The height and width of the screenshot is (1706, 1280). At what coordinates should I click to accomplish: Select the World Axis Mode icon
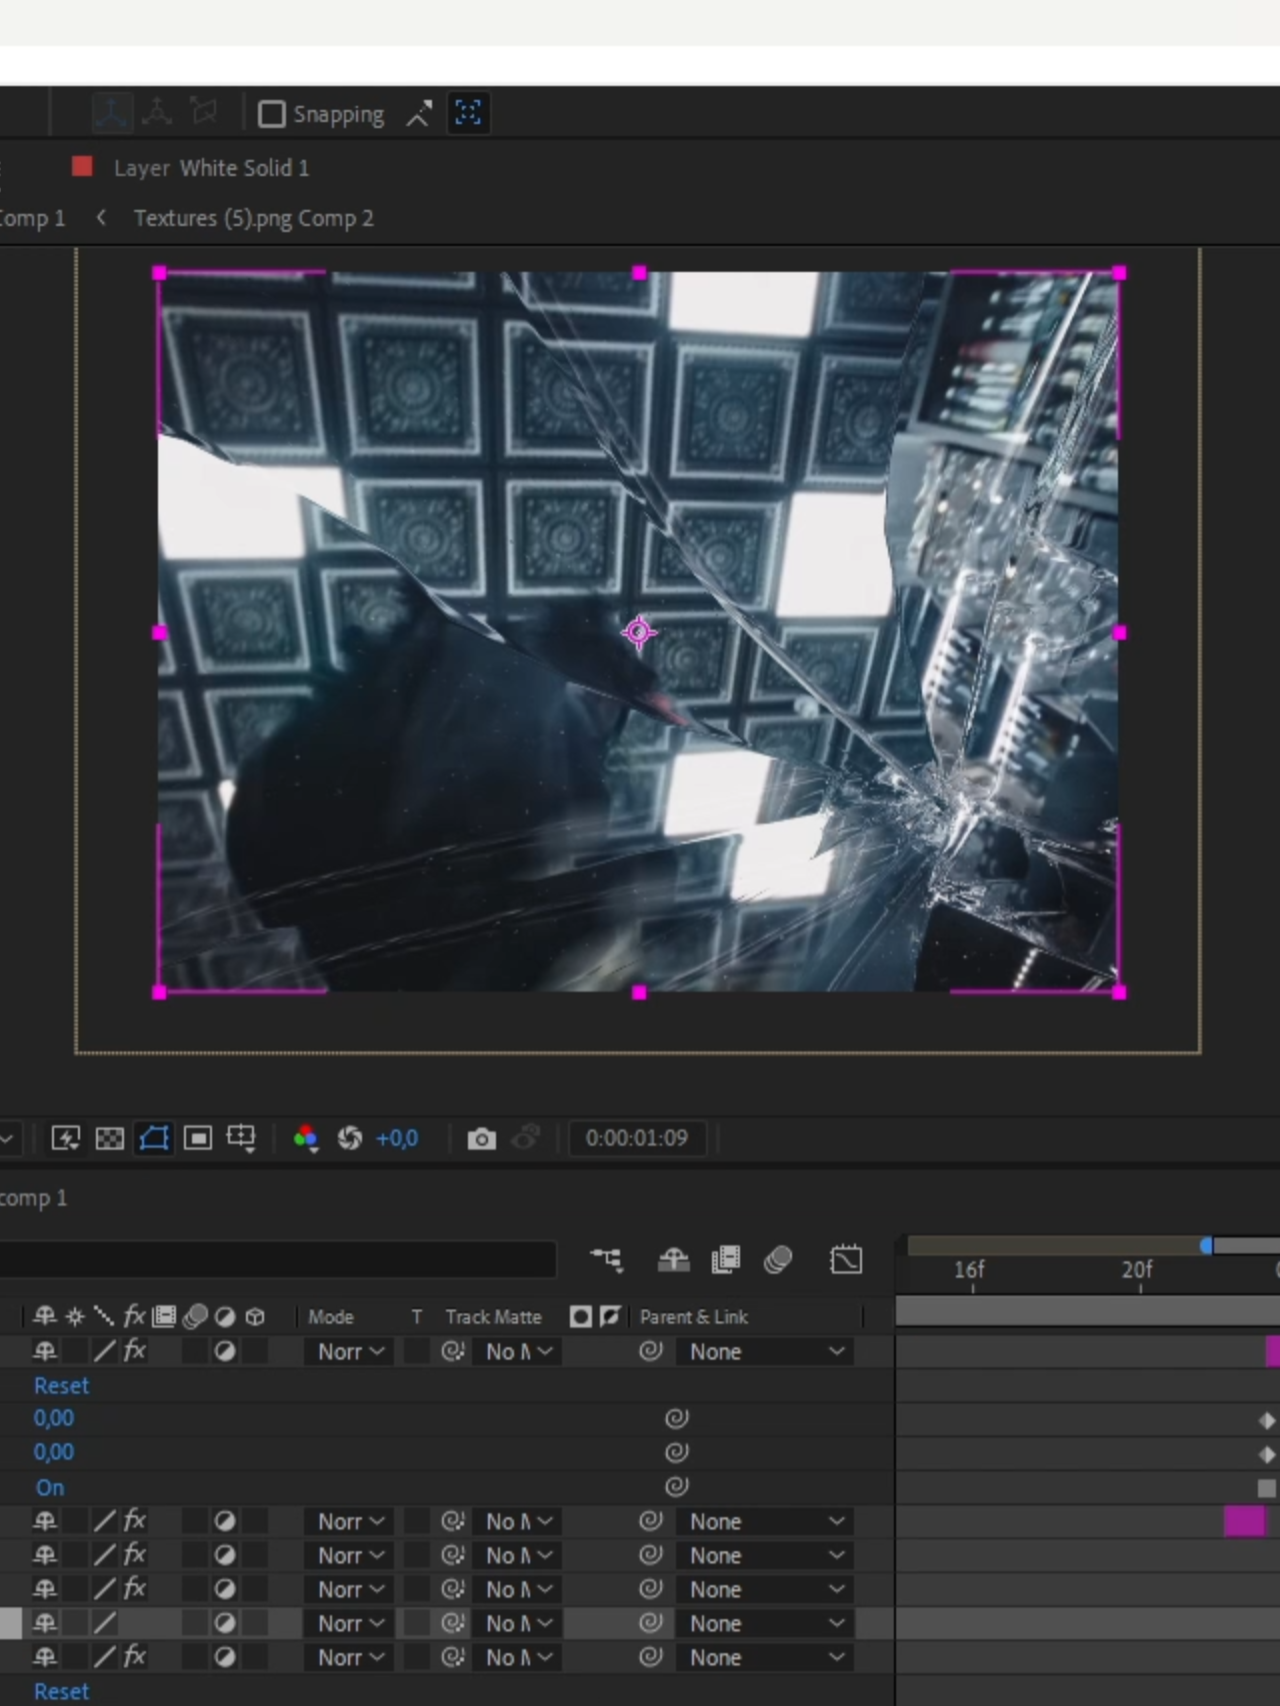pos(157,113)
